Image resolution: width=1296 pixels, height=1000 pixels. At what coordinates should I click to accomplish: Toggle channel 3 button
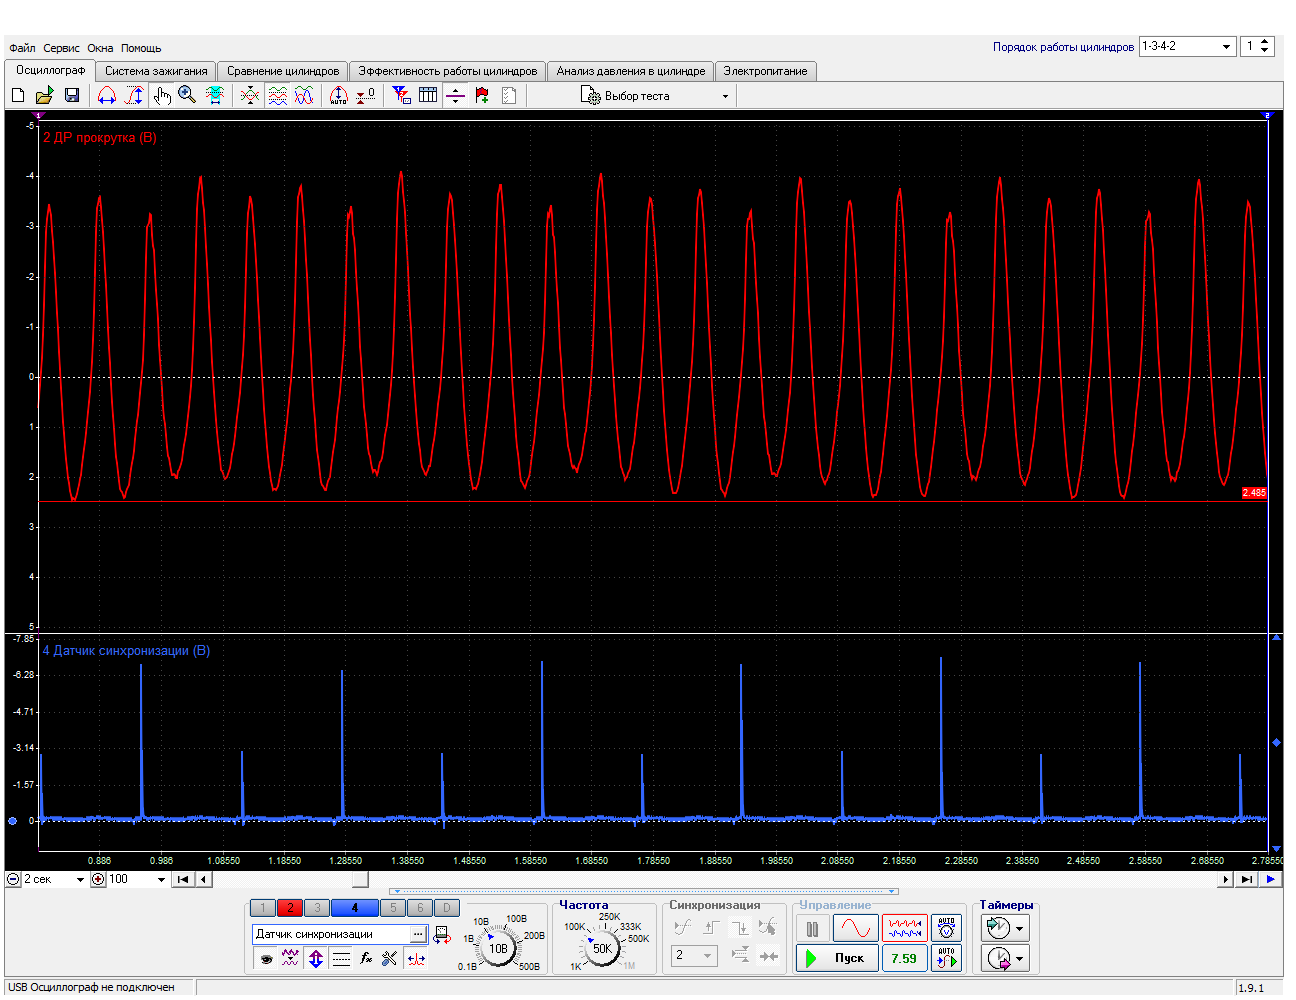click(x=316, y=908)
